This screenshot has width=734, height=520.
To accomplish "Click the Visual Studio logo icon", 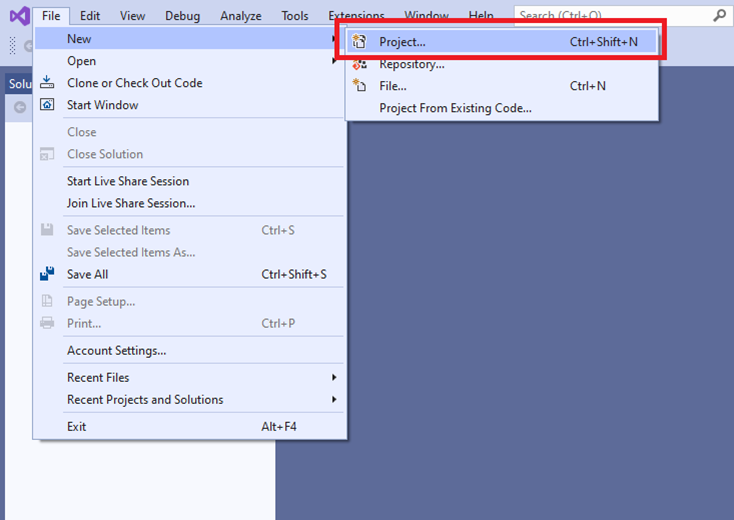I will point(17,16).
